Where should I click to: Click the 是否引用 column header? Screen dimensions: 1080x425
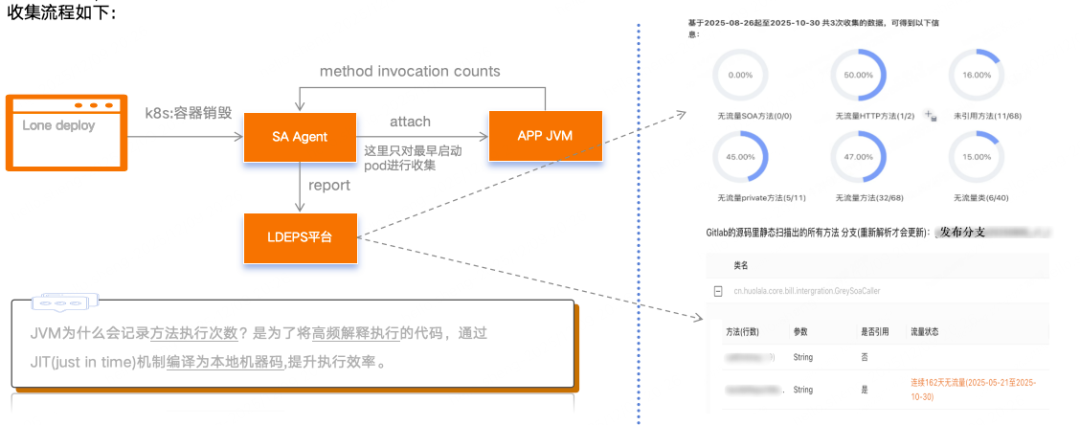873,331
